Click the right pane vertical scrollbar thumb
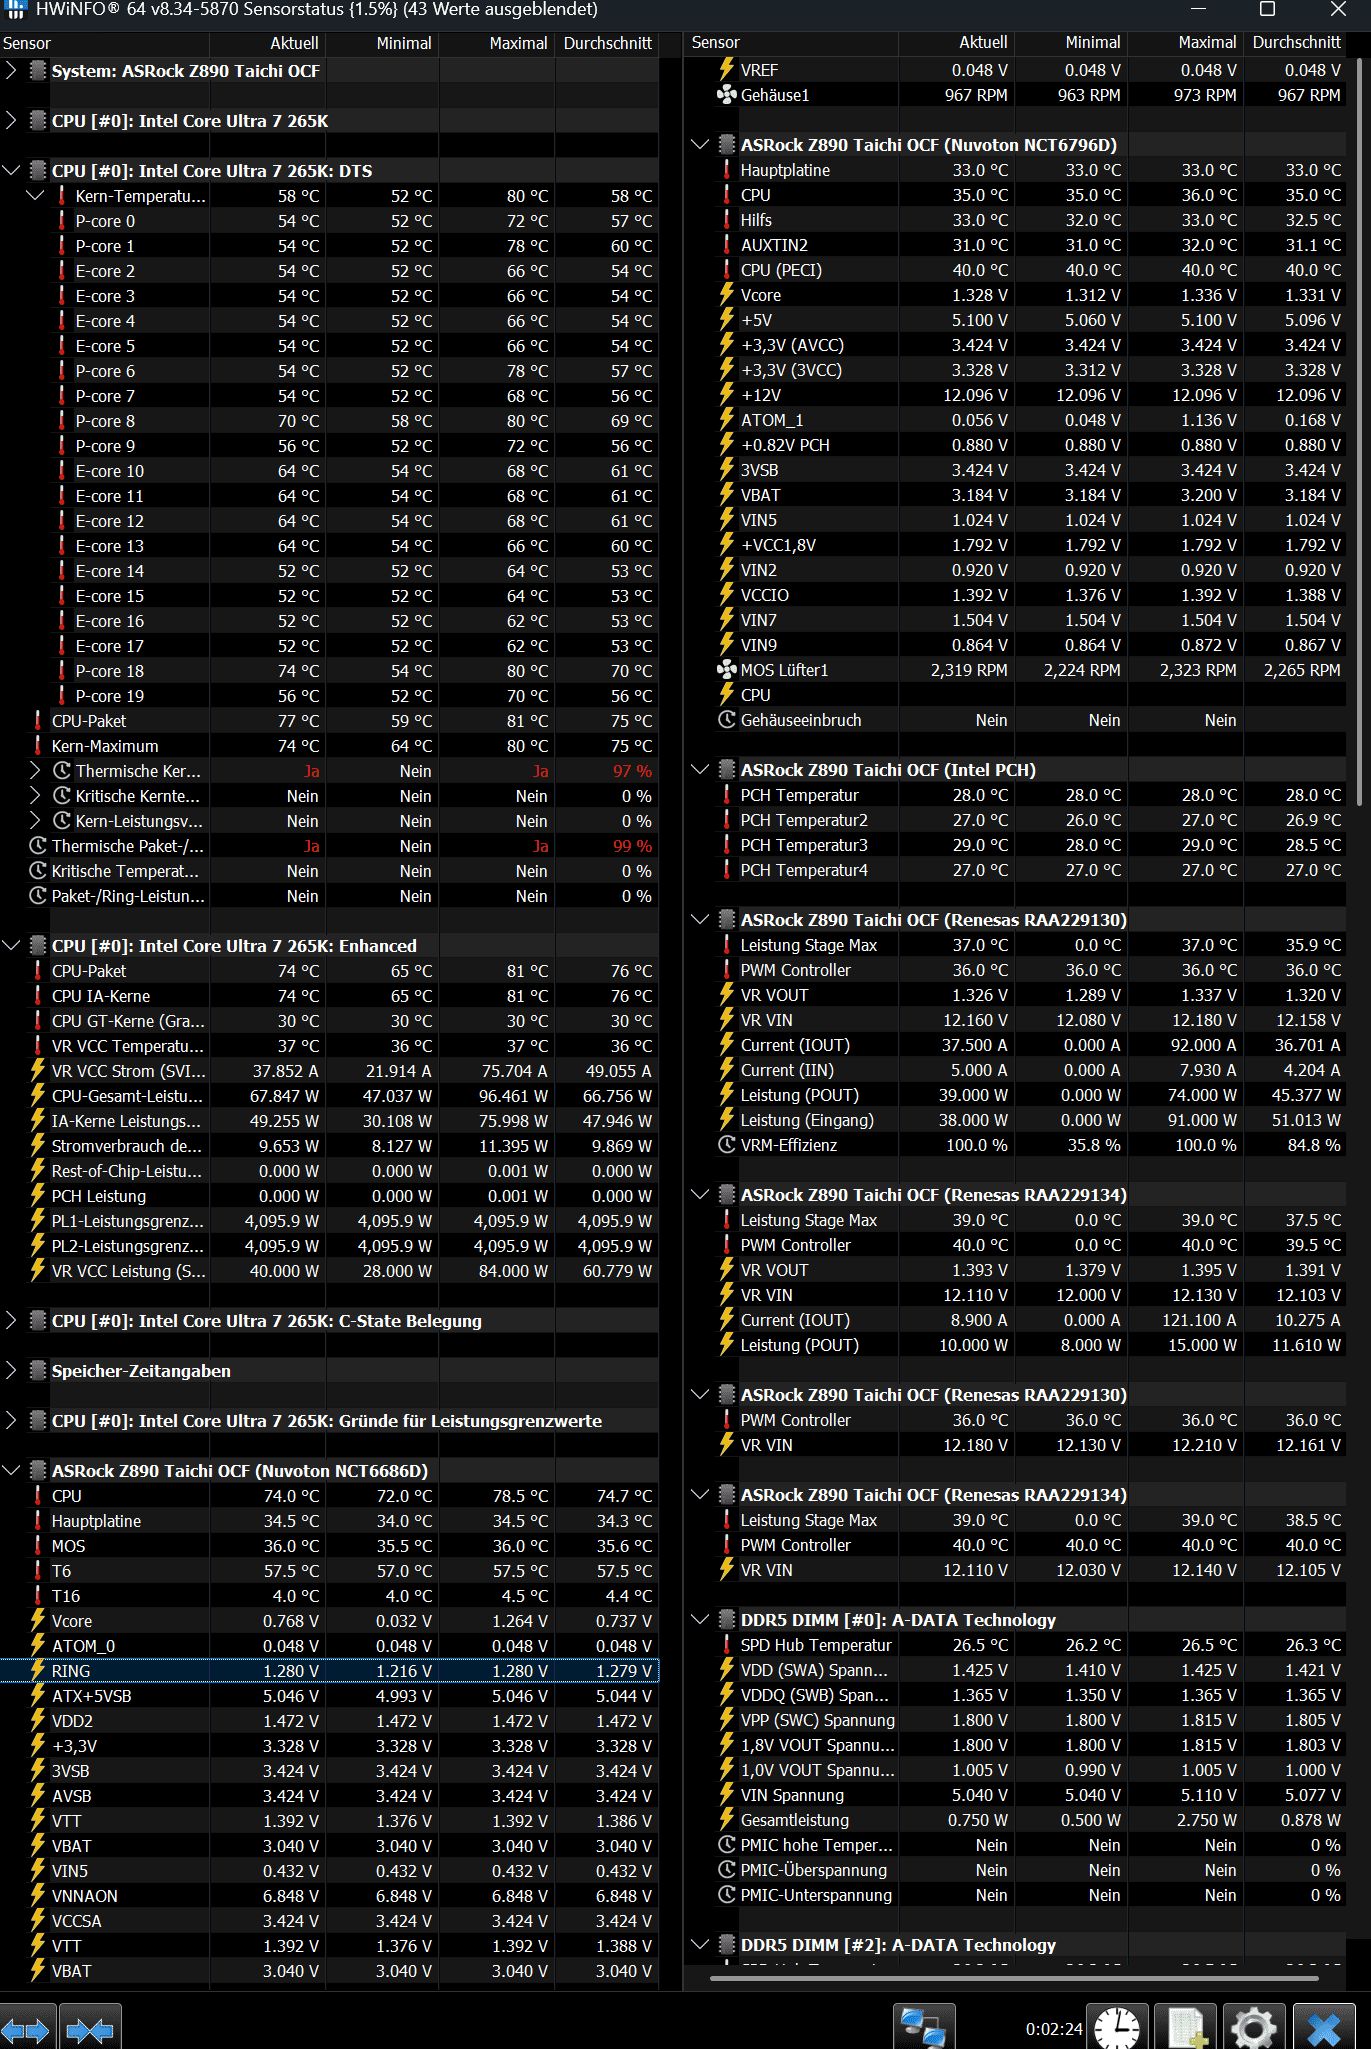The image size is (1371, 2049). (x=1359, y=430)
